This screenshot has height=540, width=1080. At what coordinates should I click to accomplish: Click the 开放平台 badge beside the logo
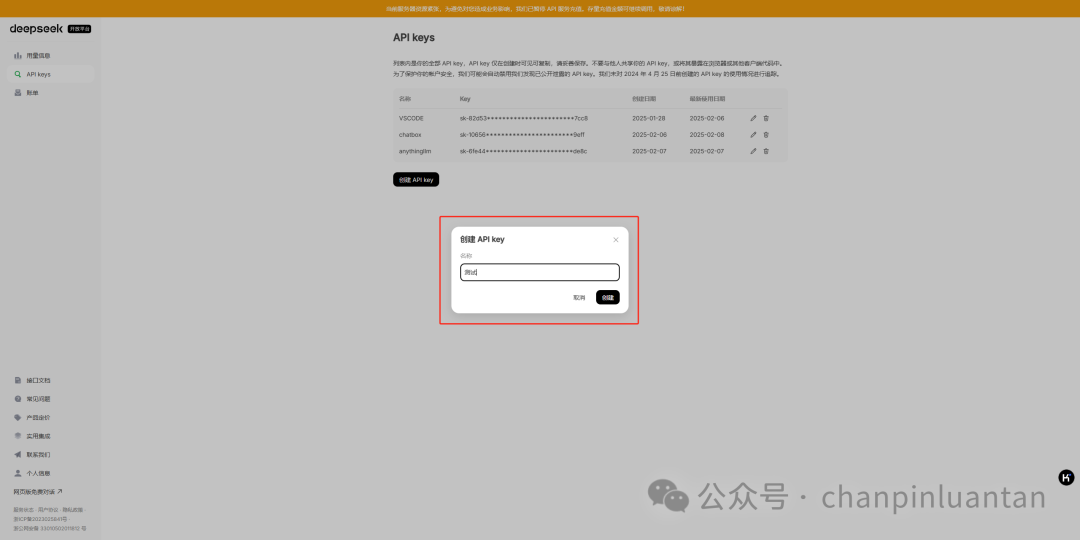(79, 29)
